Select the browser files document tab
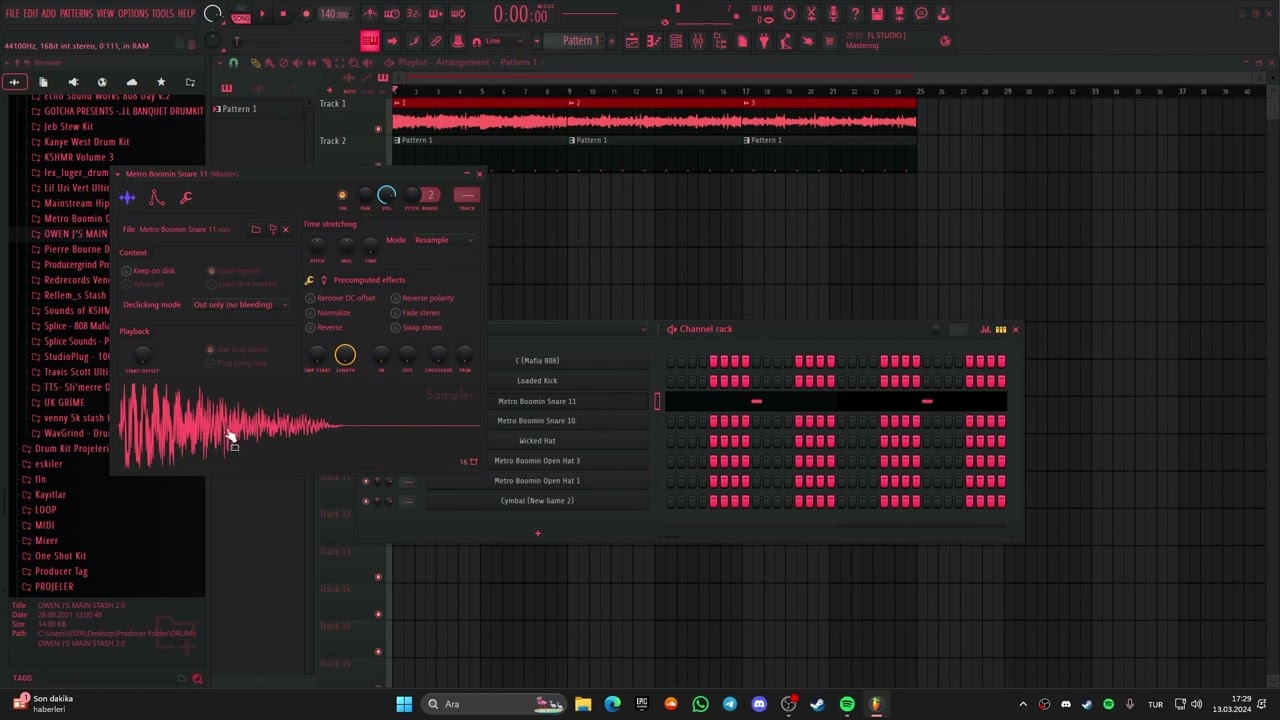 [x=43, y=82]
